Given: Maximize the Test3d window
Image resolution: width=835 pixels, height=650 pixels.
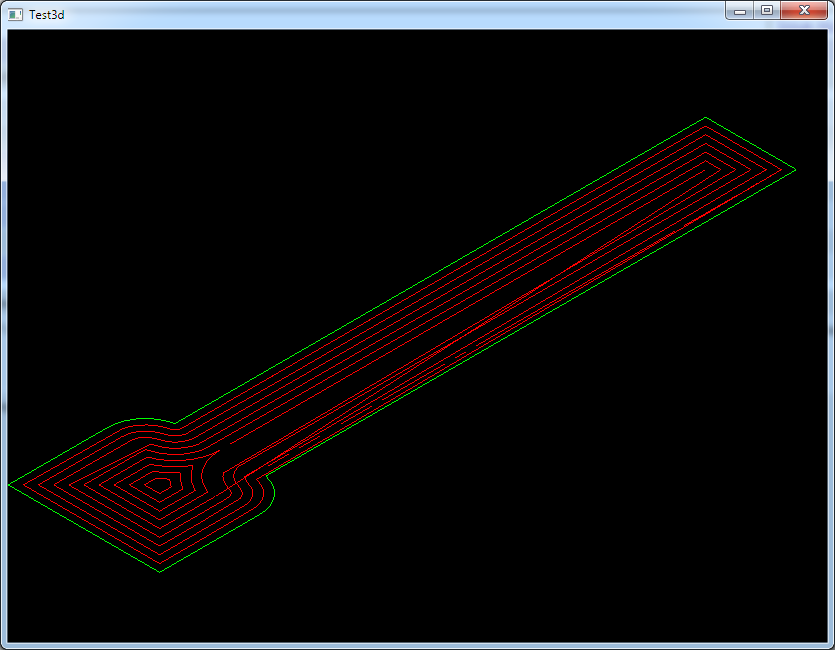Looking at the screenshot, I should (x=767, y=10).
